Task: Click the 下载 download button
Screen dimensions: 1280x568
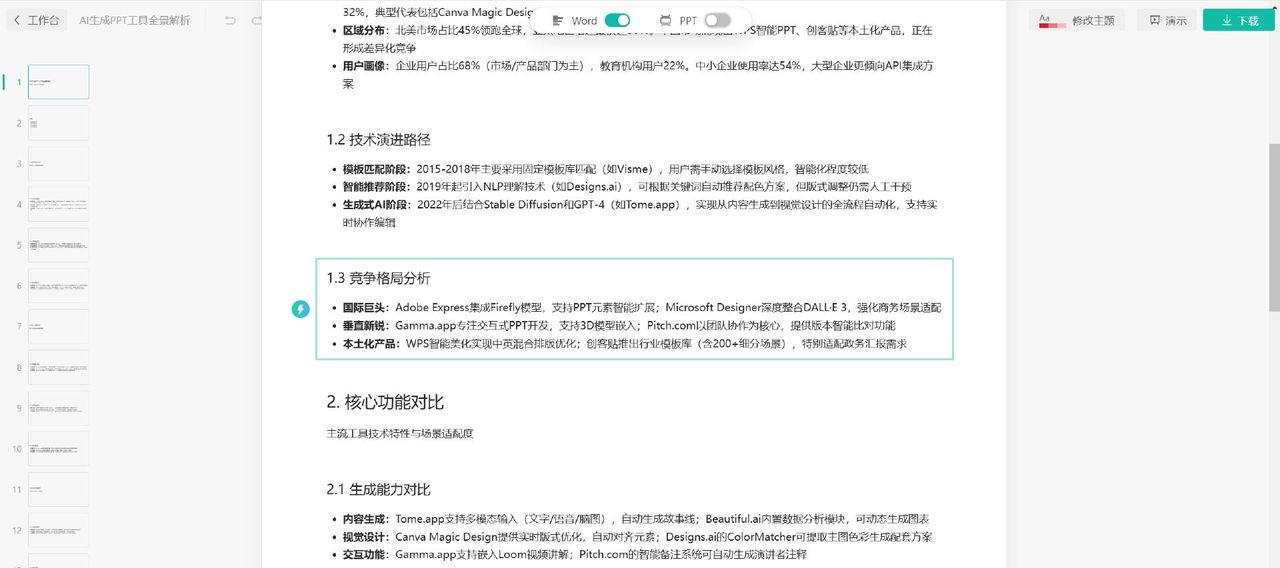Action: pyautogui.click(x=1239, y=20)
